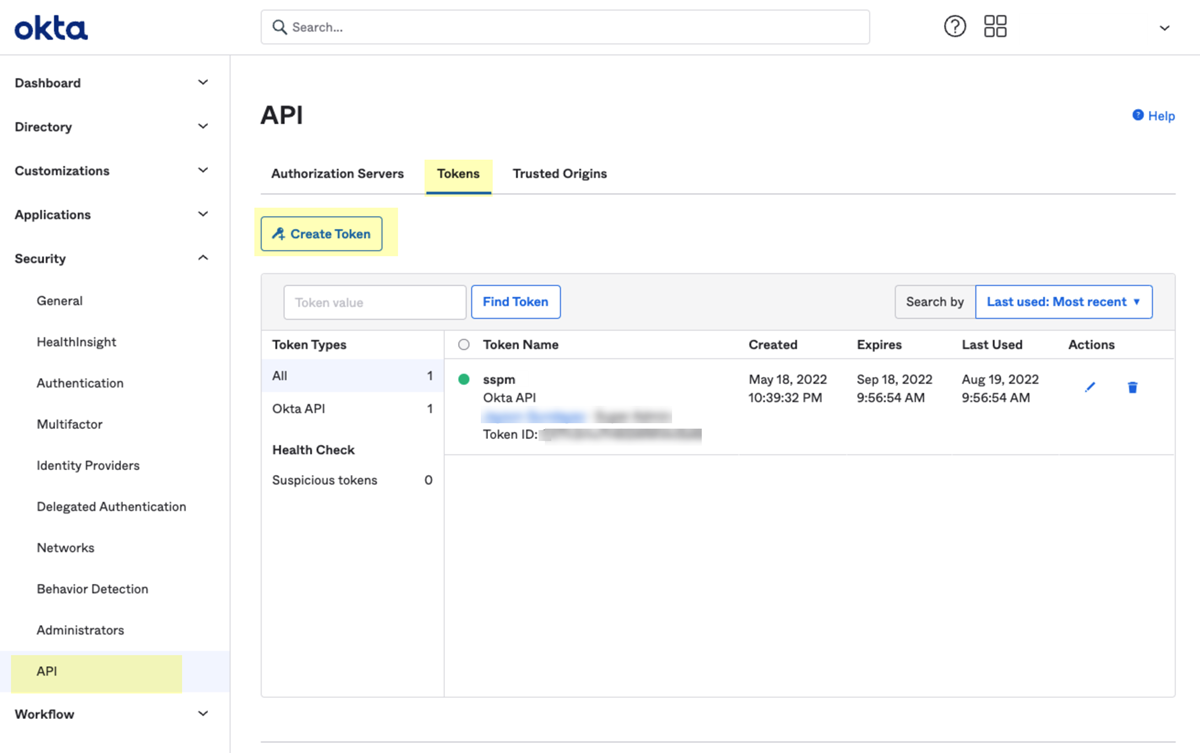Click the blue info icon beside Help
The image size is (1200, 753).
(x=1139, y=115)
